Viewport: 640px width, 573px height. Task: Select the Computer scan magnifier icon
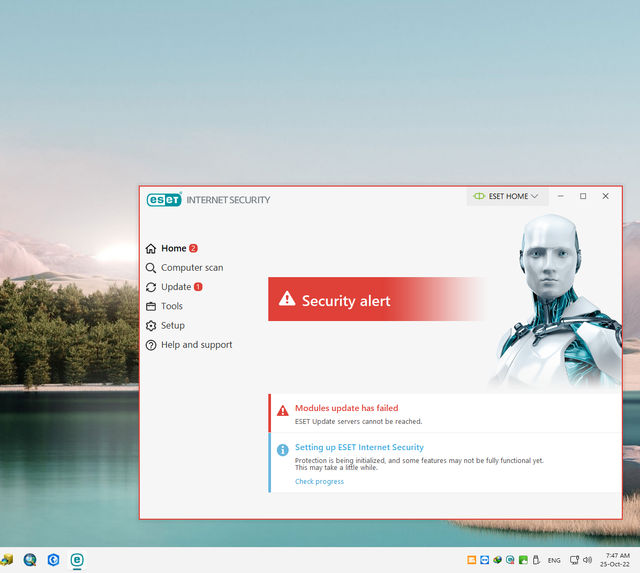151,268
